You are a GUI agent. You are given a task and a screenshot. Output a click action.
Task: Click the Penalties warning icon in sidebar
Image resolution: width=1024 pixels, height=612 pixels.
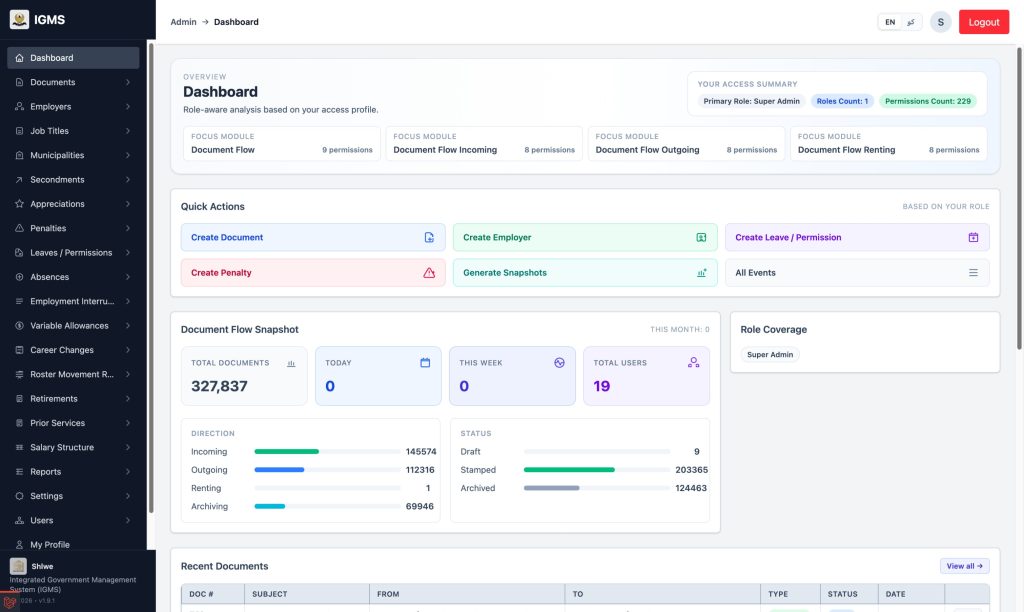click(19, 229)
